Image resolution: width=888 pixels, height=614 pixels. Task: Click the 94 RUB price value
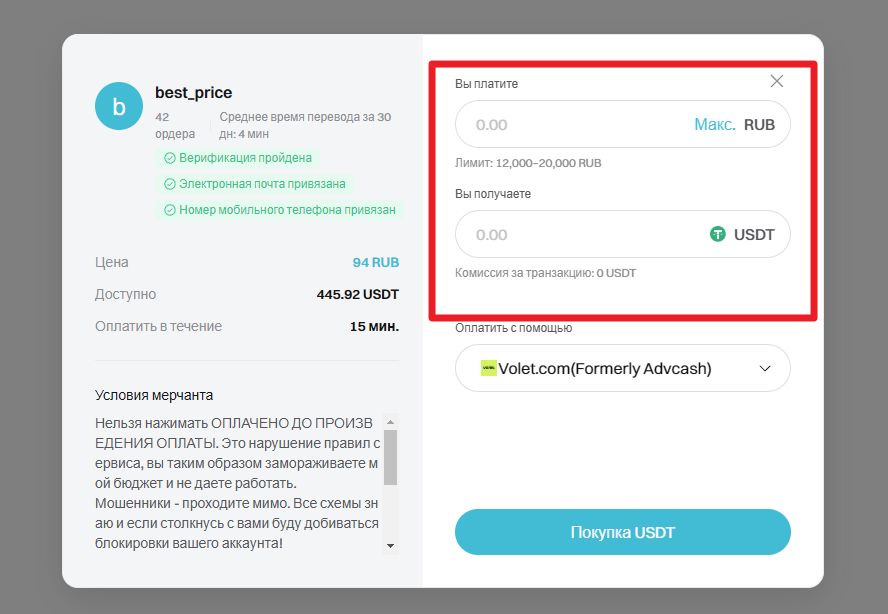[x=377, y=262]
